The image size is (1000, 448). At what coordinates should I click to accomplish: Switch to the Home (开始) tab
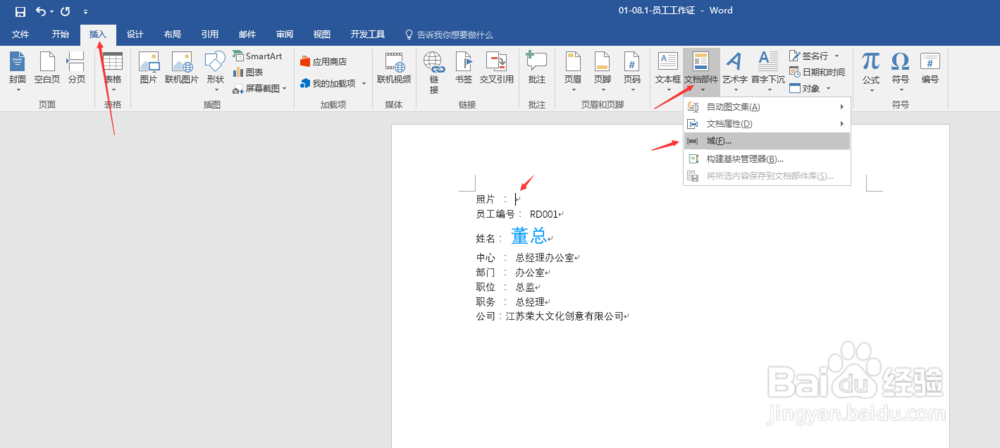(61, 34)
